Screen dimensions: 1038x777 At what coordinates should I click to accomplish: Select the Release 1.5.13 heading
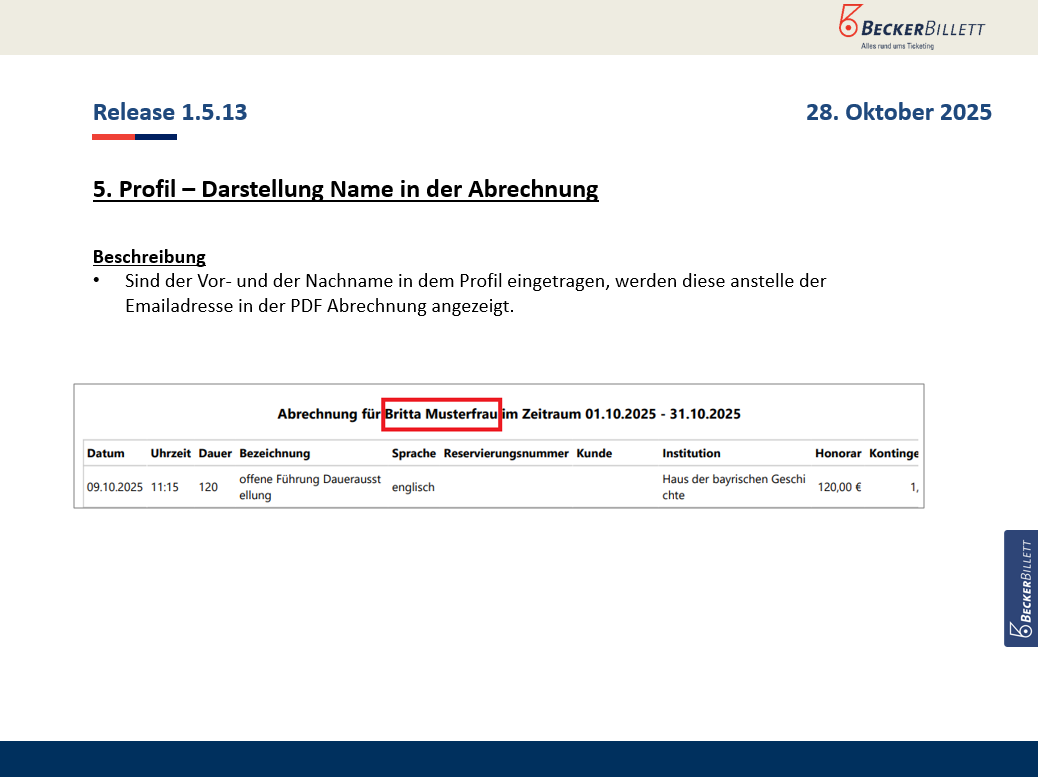tap(170, 112)
